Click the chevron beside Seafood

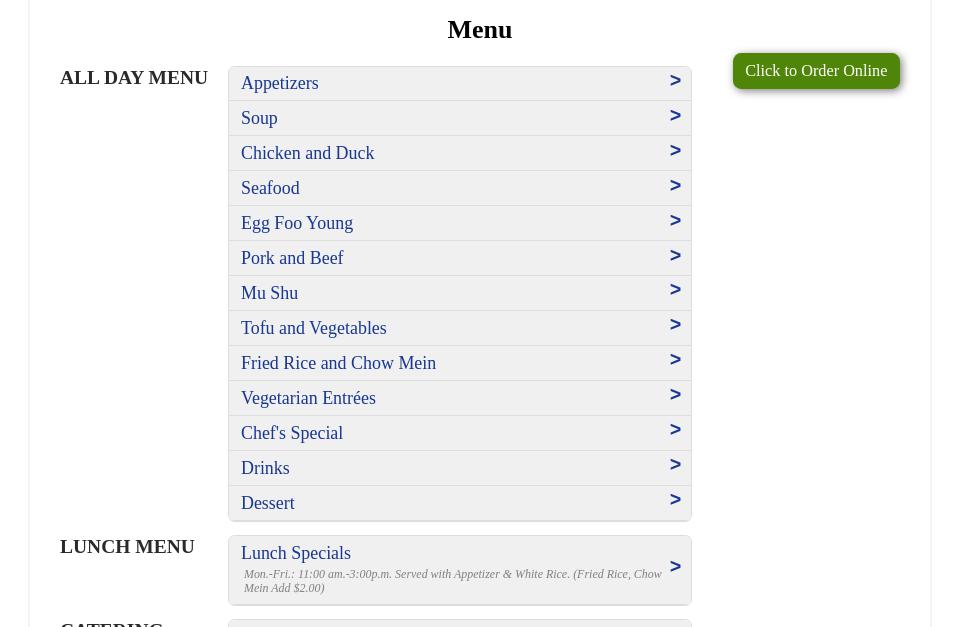click(x=675, y=186)
